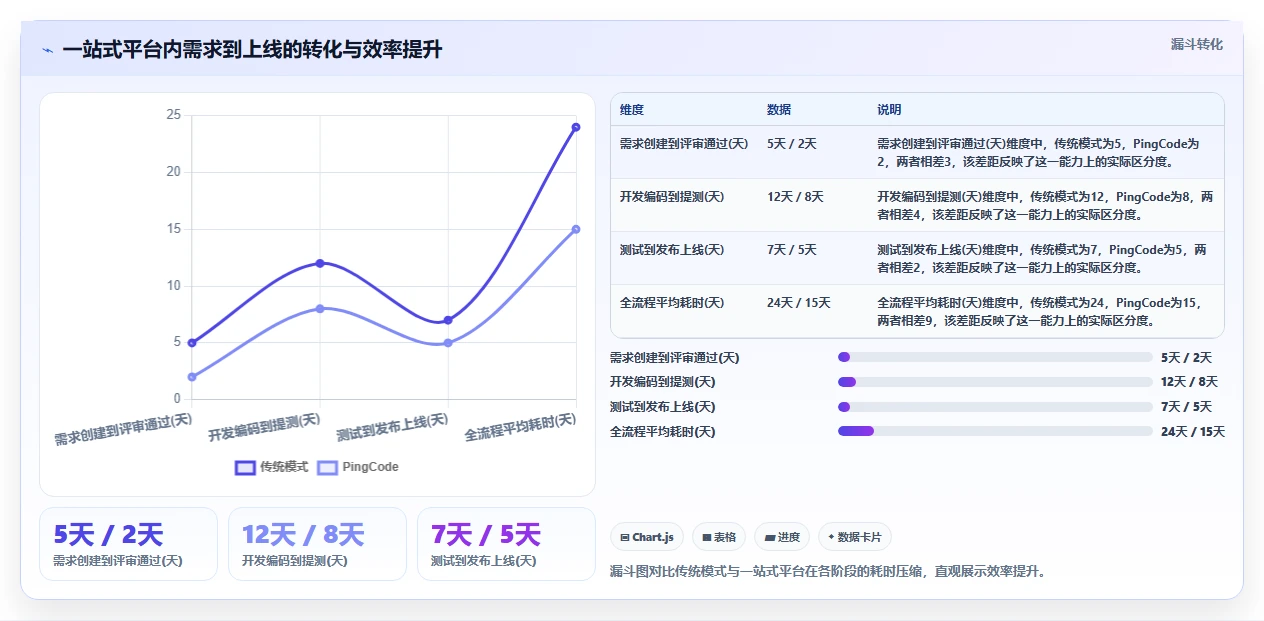This screenshot has width=1264, height=621.
Task: Click the page title 一站式平台内需求到上线的转化与效率提升
Action: click(x=252, y=50)
